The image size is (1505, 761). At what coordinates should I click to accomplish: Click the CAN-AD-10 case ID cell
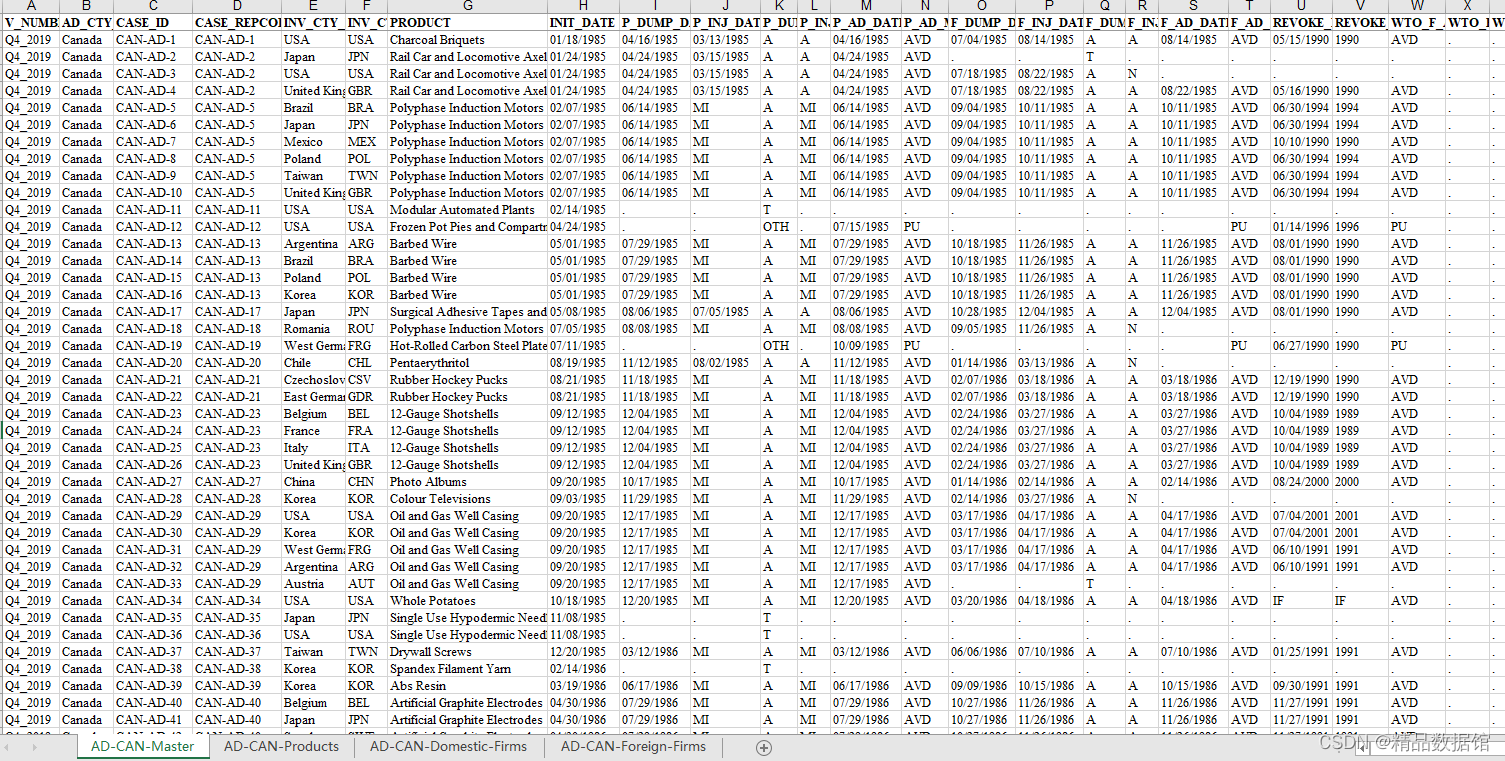pyautogui.click(x=153, y=193)
